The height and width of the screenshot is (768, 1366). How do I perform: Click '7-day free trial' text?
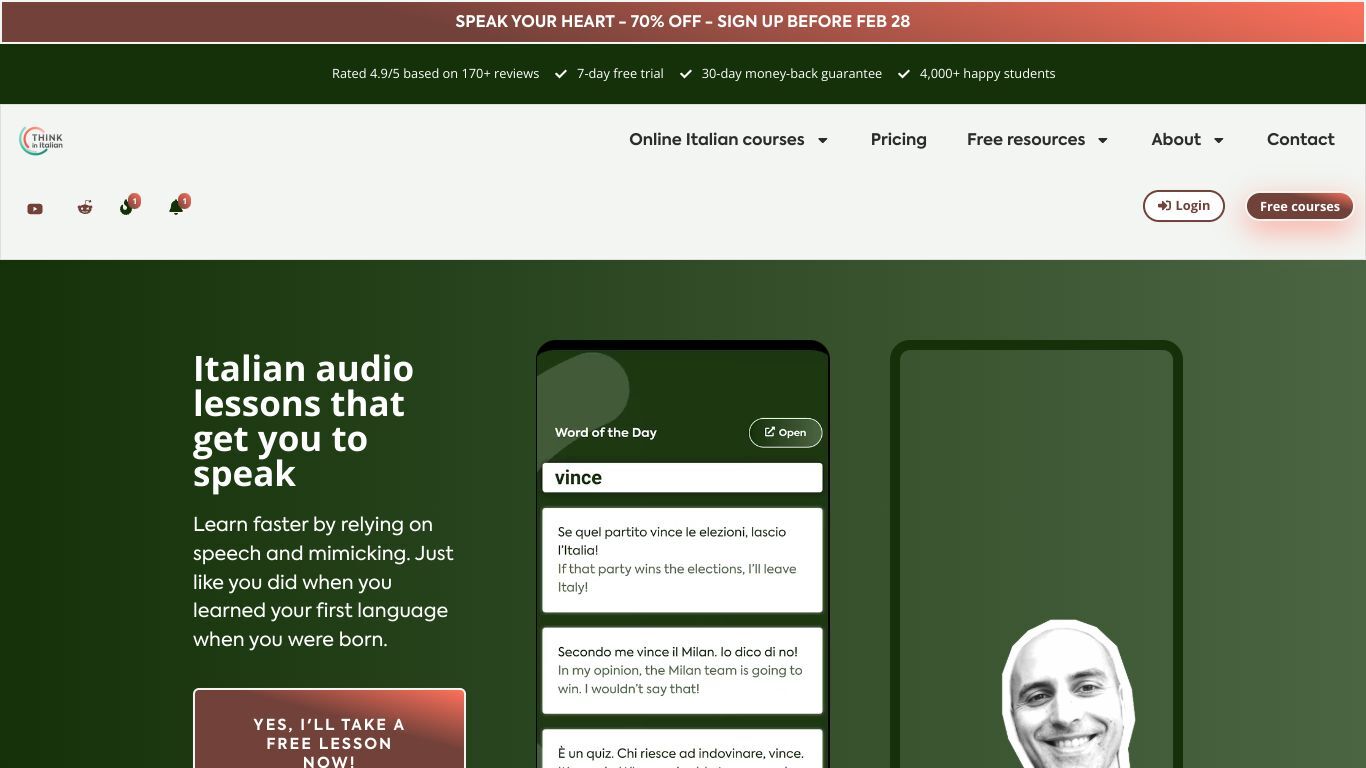pos(620,74)
